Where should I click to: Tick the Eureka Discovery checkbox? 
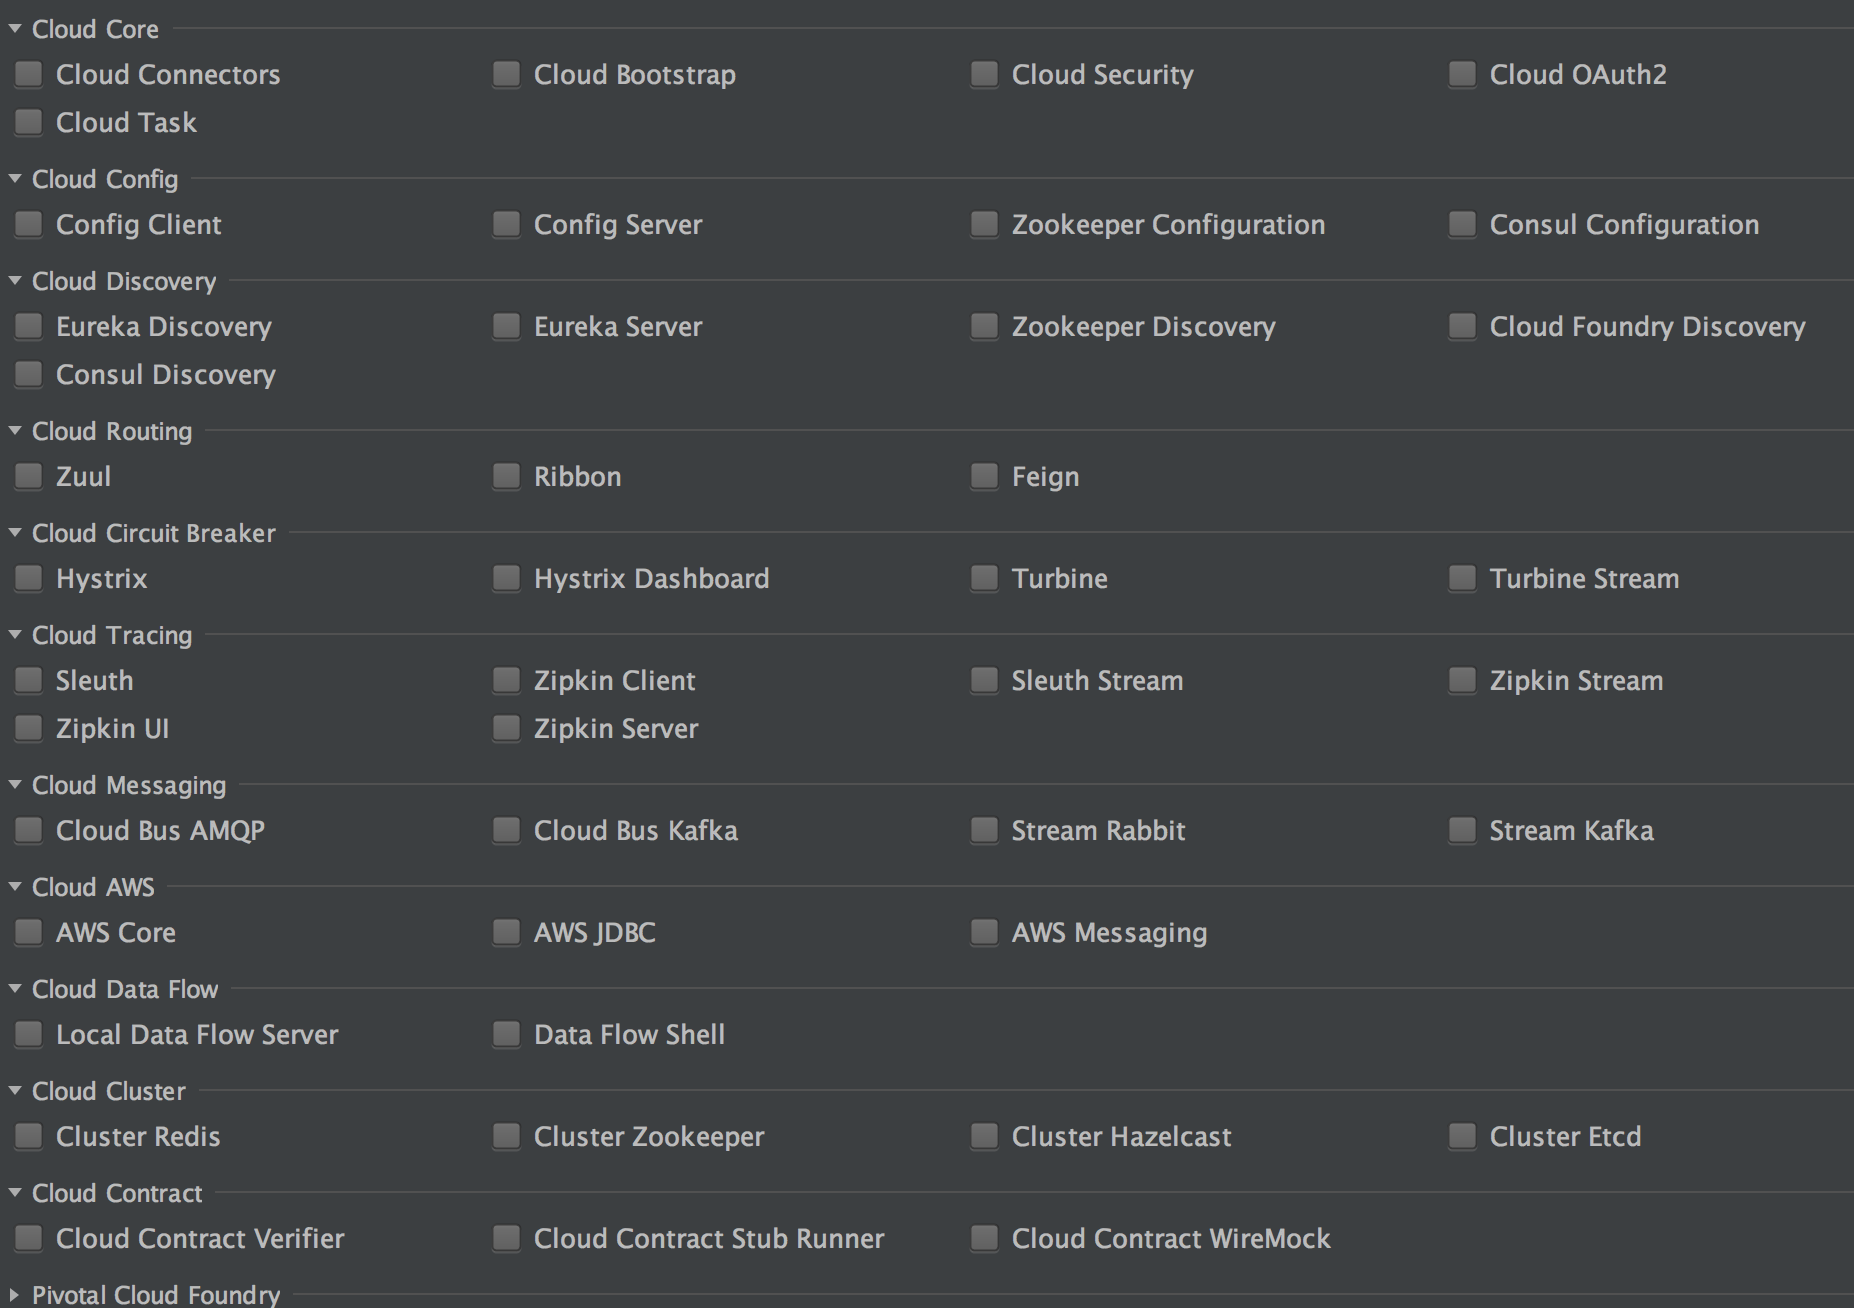tap(28, 326)
